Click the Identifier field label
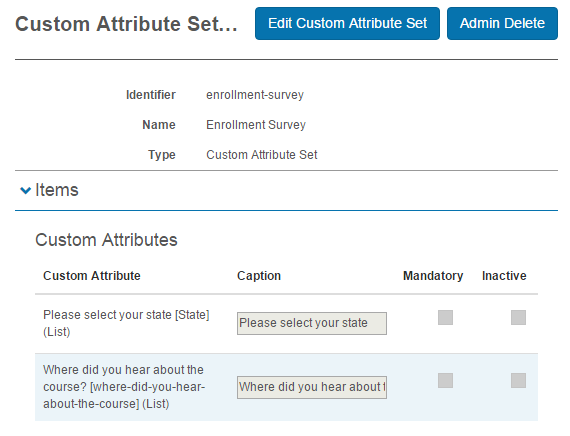Screen dimensions: 570x436 coord(150,95)
